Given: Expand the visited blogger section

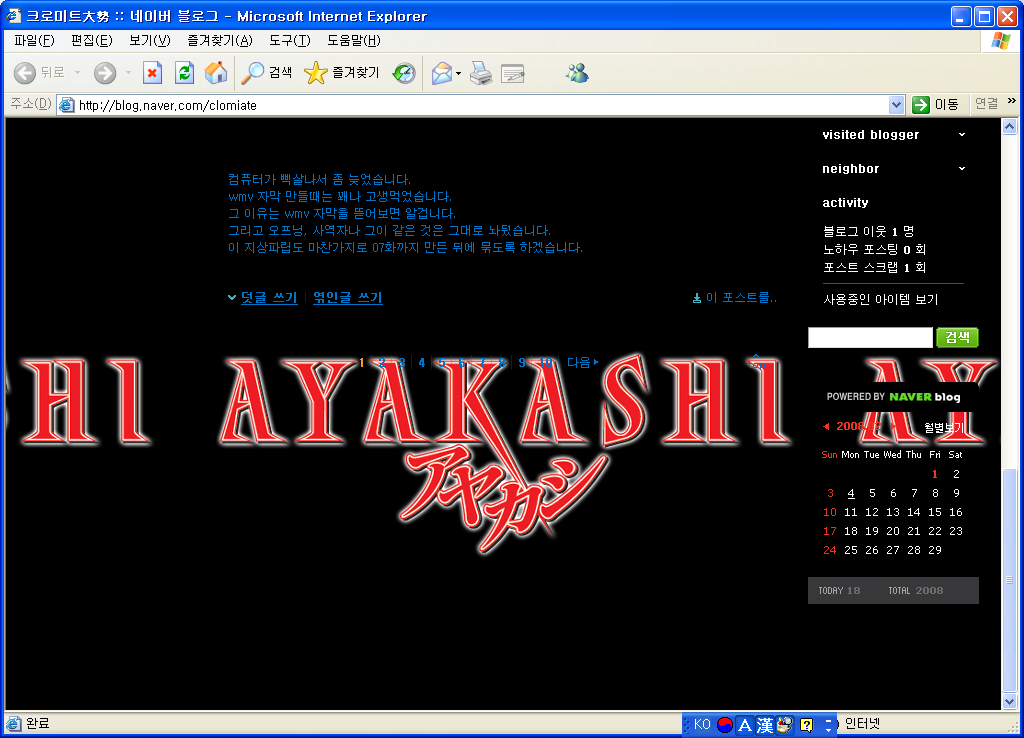Looking at the screenshot, I should coord(962,135).
